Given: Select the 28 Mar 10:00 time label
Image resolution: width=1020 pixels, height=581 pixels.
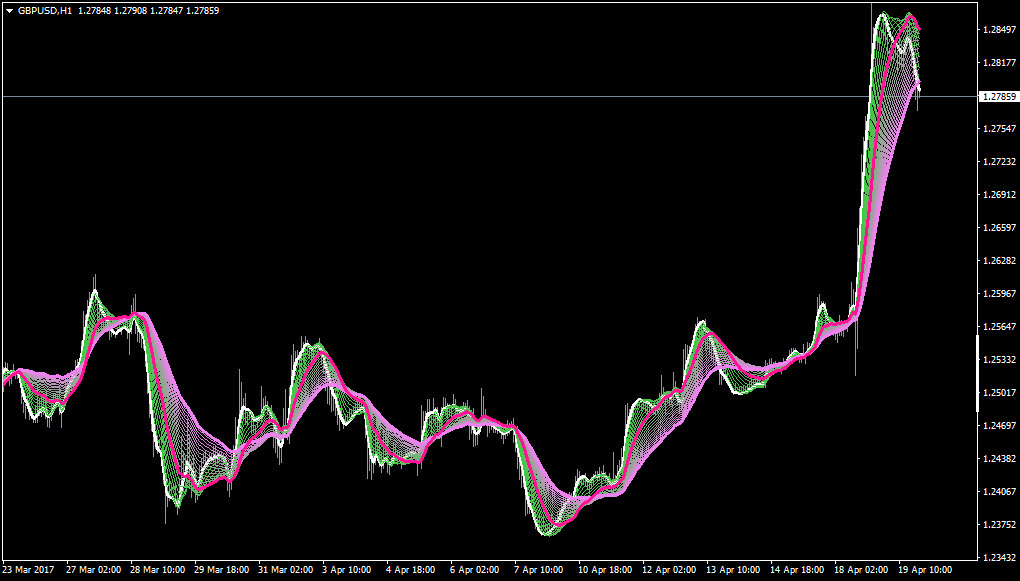Looking at the screenshot, I should tap(157, 570).
